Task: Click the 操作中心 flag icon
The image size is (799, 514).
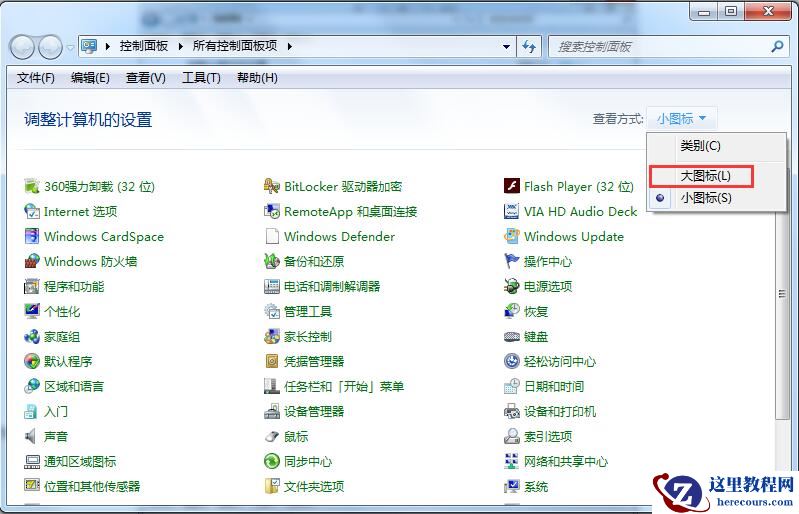Action: point(512,261)
